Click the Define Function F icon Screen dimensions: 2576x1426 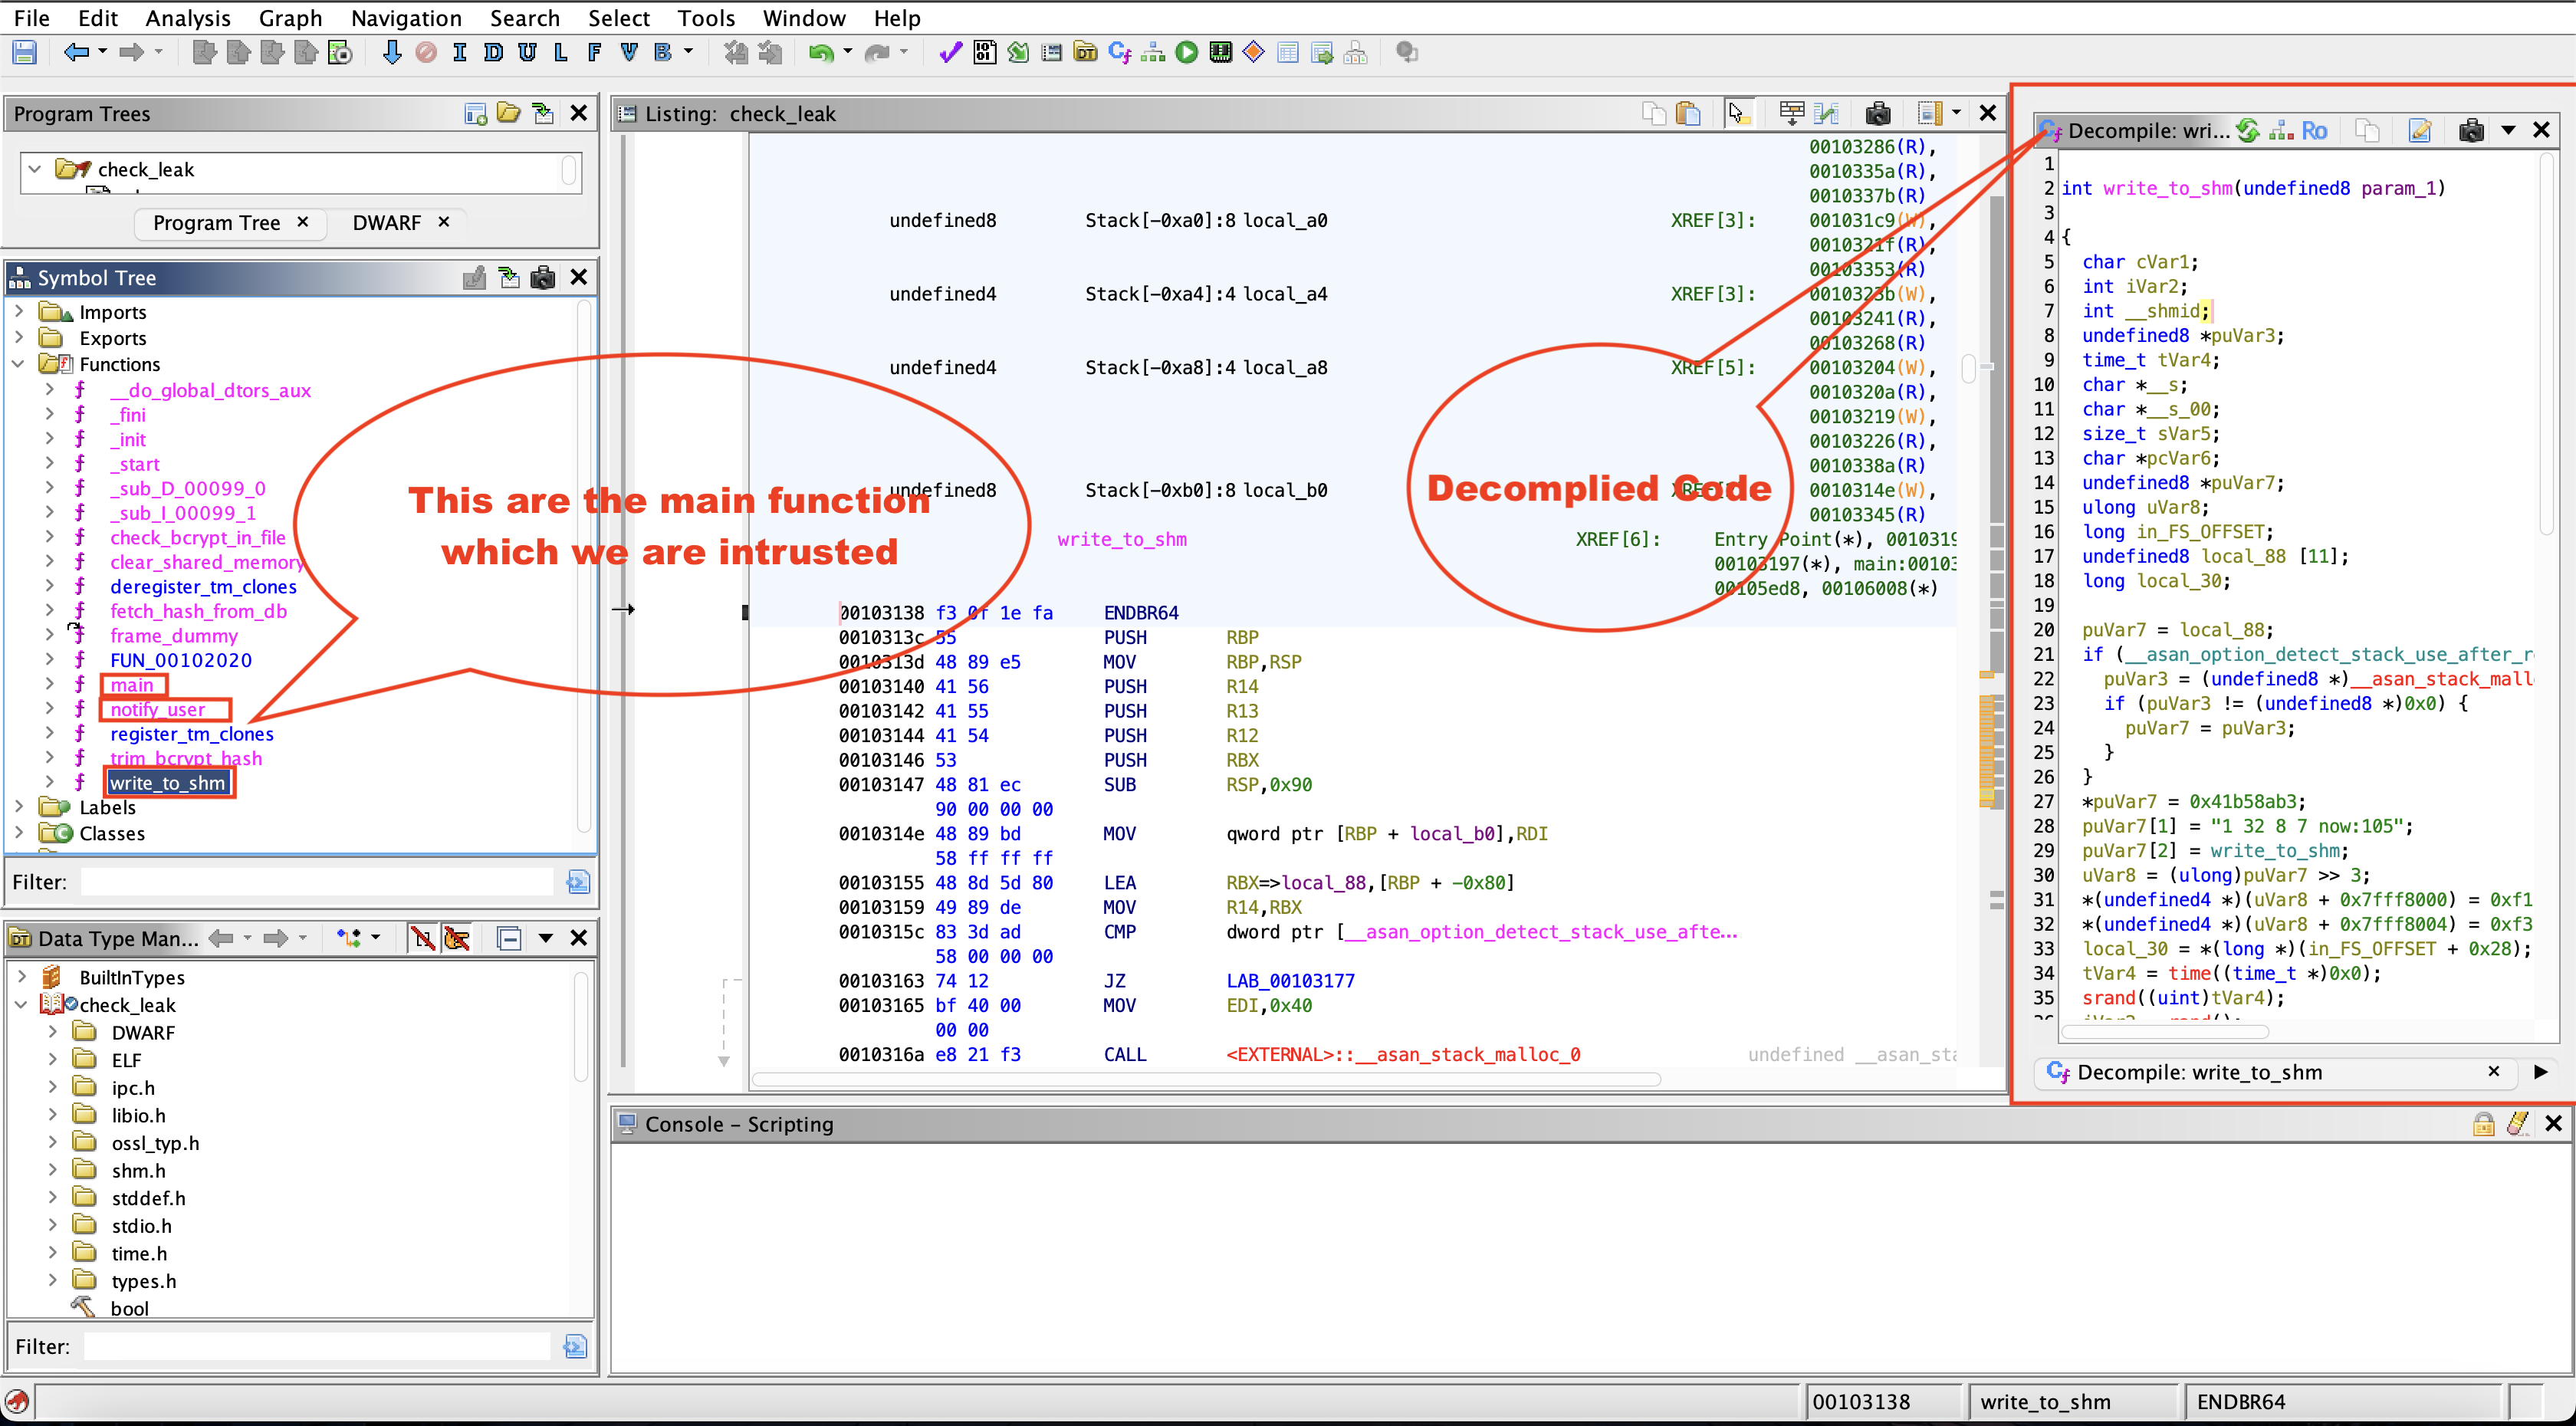[595, 52]
